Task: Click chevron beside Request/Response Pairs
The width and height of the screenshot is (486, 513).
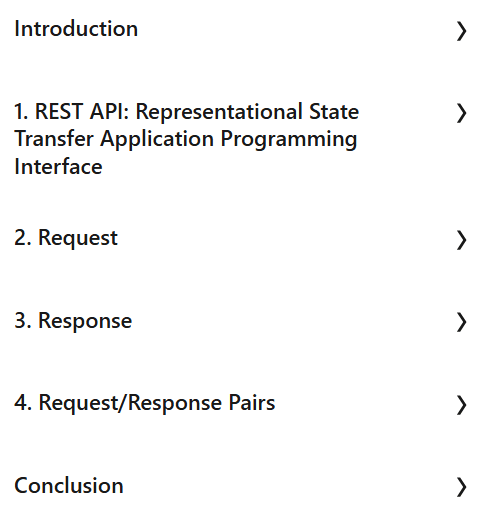Action: coord(461,405)
